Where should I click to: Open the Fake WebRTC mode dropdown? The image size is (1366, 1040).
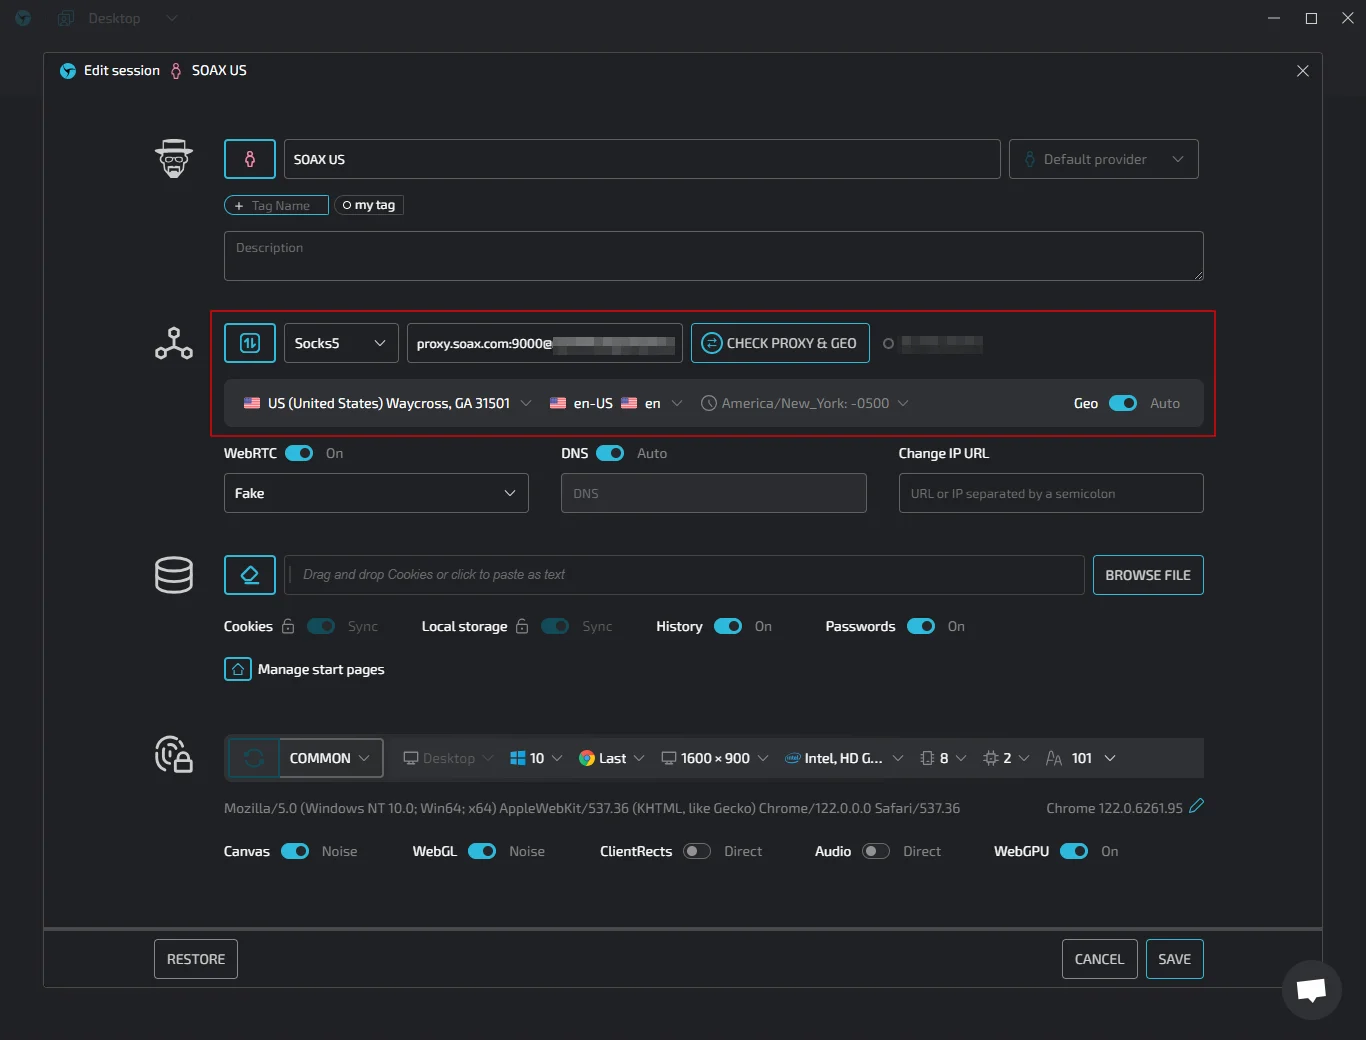click(376, 493)
